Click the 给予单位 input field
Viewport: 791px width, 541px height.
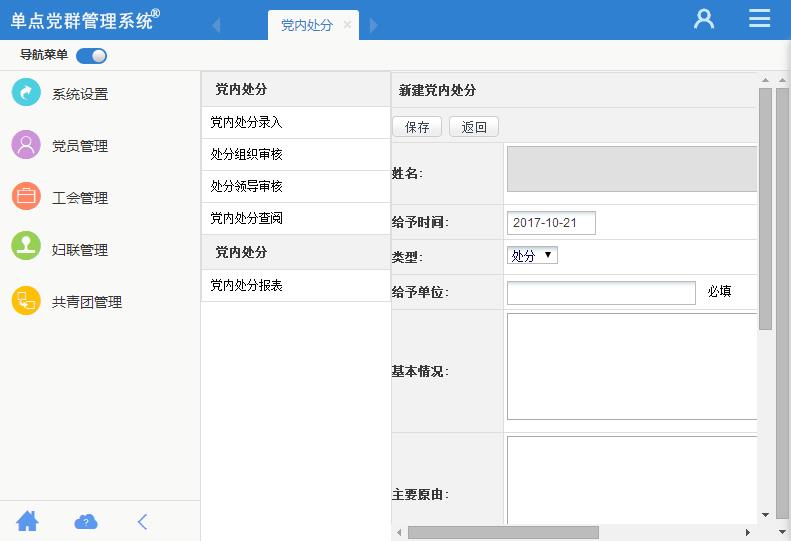(601, 293)
